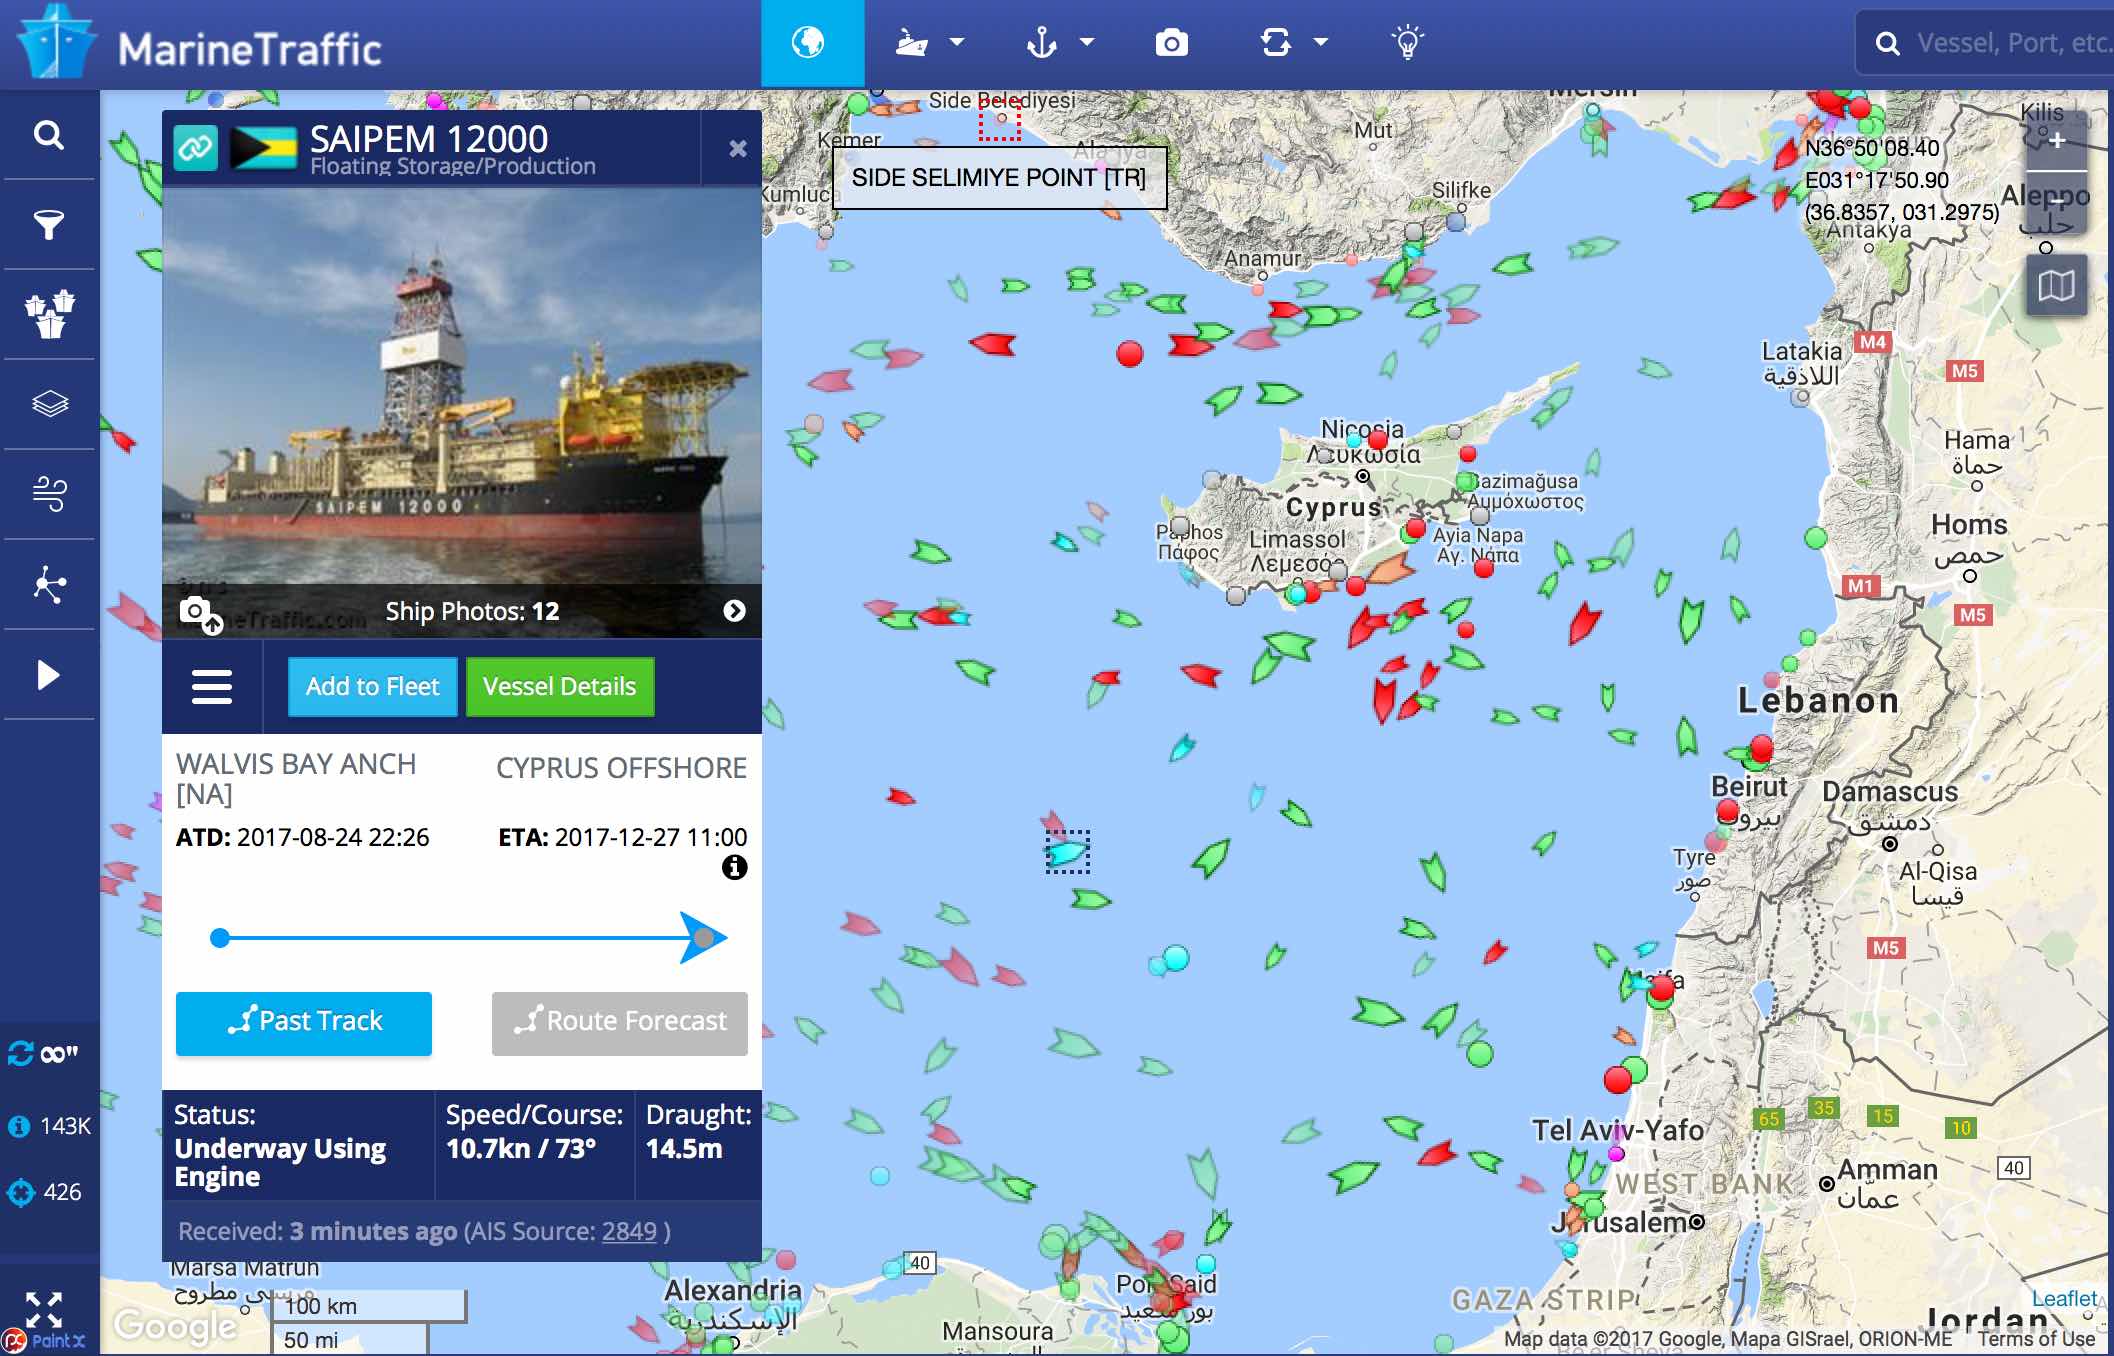The width and height of the screenshot is (2114, 1356).
Task: Toggle fullscreen with the expand arrows icon
Action: (x=44, y=1308)
